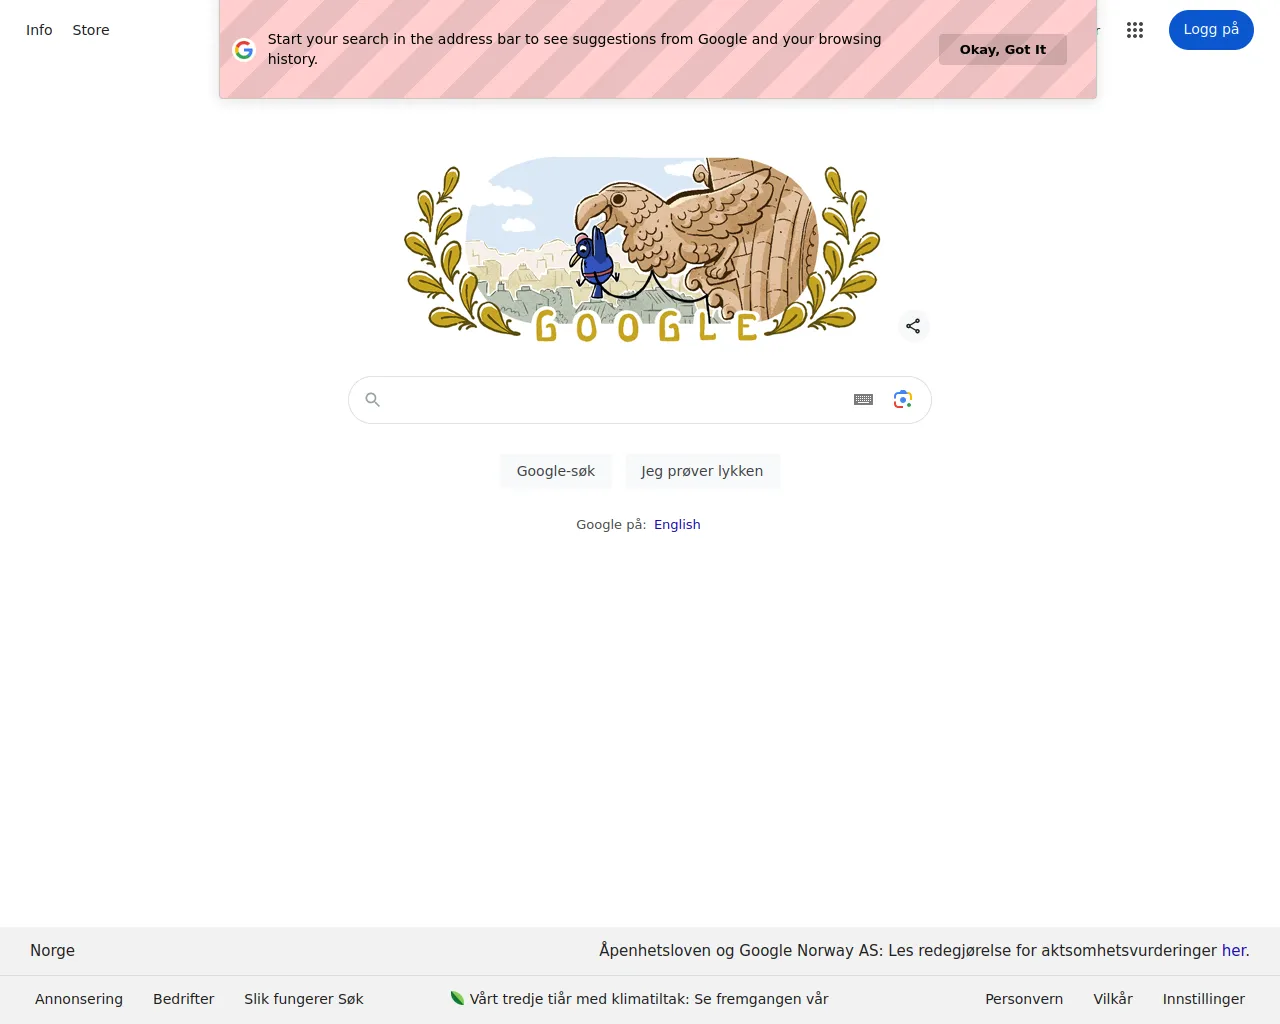Dismiss banner with Okay, Got It
Viewport: 1280px width, 1024px height.
[x=1003, y=49]
